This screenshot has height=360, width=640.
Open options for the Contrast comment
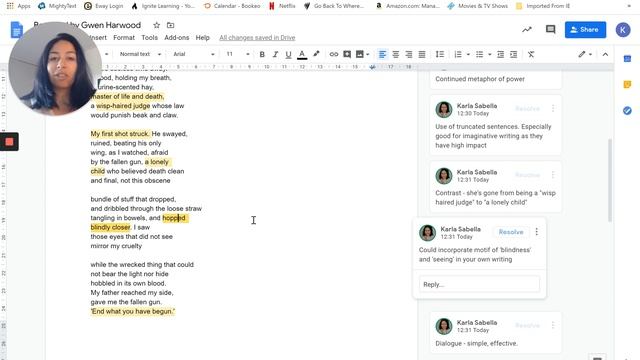[553, 175]
